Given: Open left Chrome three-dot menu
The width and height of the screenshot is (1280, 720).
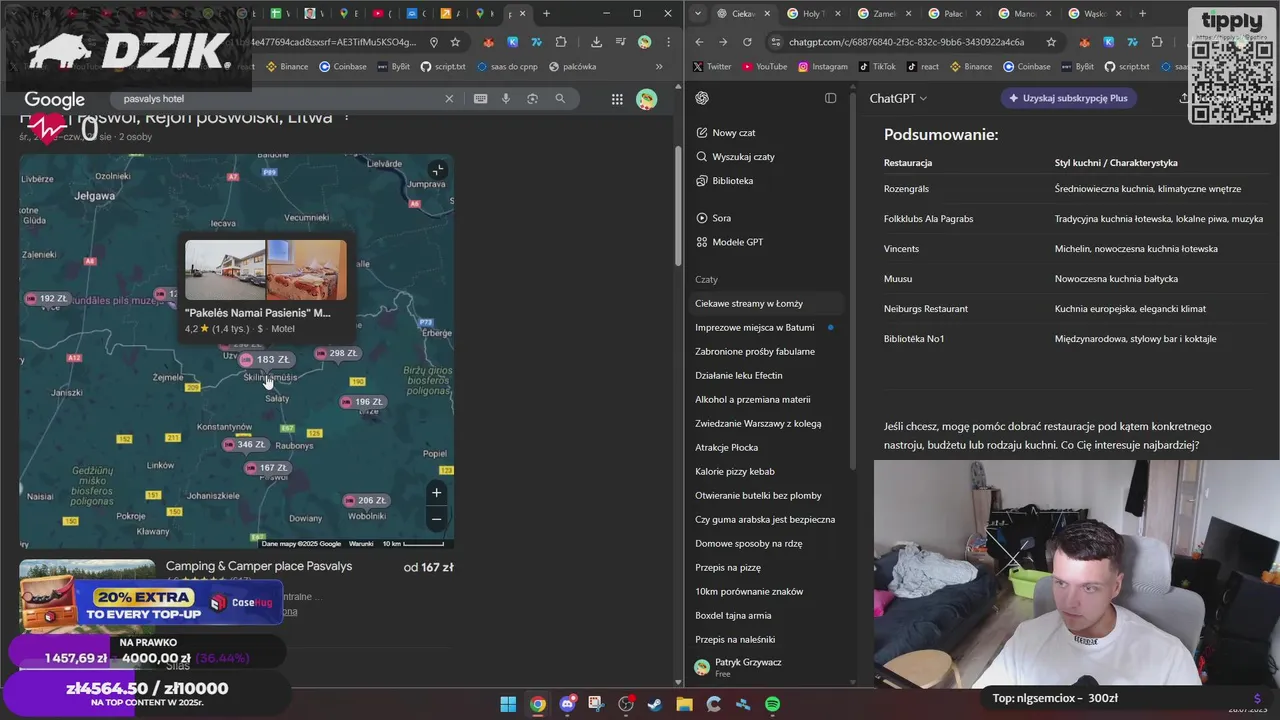Looking at the screenshot, I should click(x=668, y=42).
